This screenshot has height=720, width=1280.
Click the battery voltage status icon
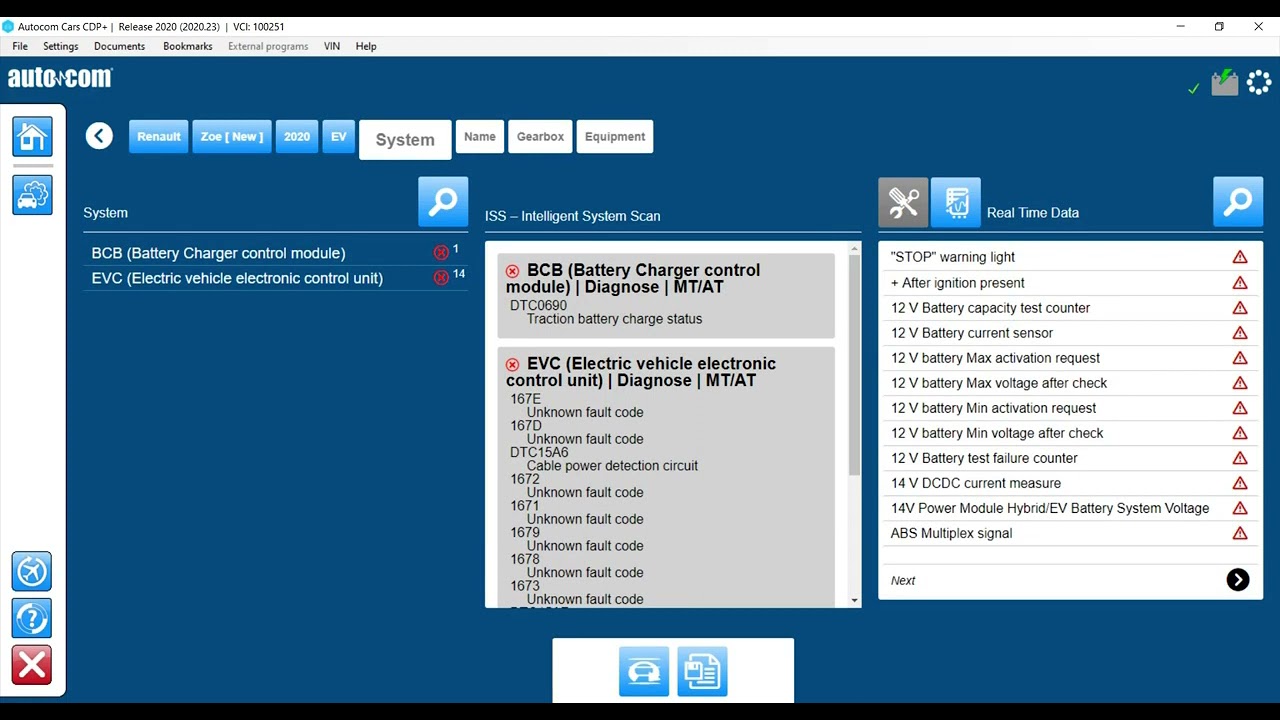(1224, 82)
